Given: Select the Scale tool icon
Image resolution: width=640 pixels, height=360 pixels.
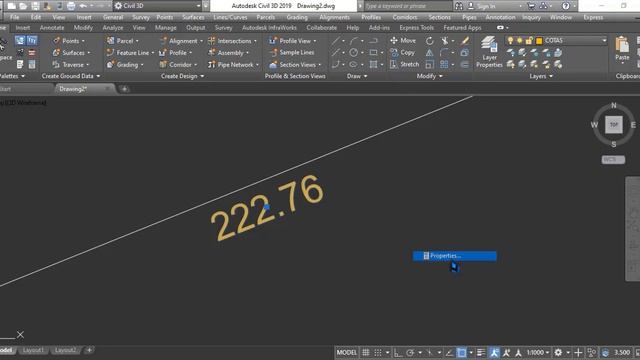Looking at the screenshot, I should [429, 64].
